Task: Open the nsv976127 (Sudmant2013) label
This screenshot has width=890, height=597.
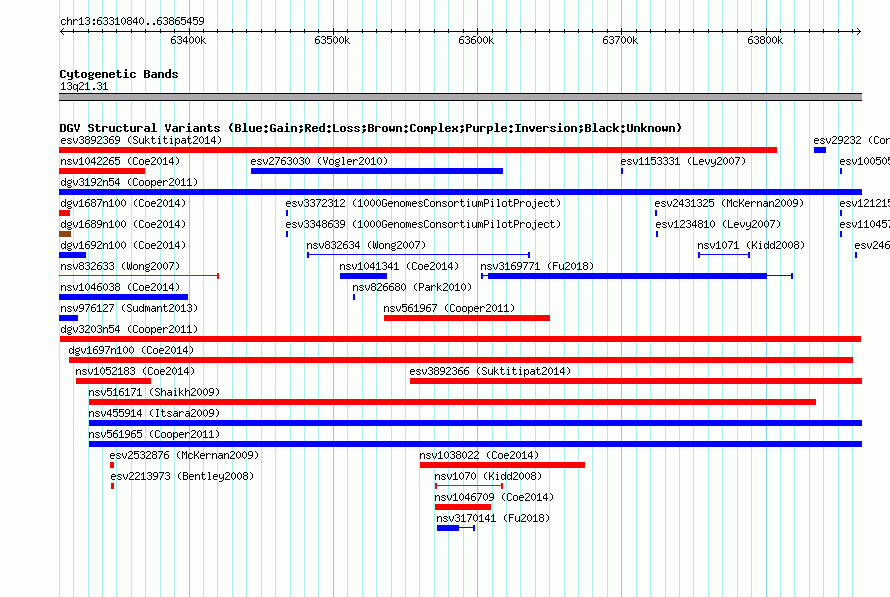Action: (129, 308)
